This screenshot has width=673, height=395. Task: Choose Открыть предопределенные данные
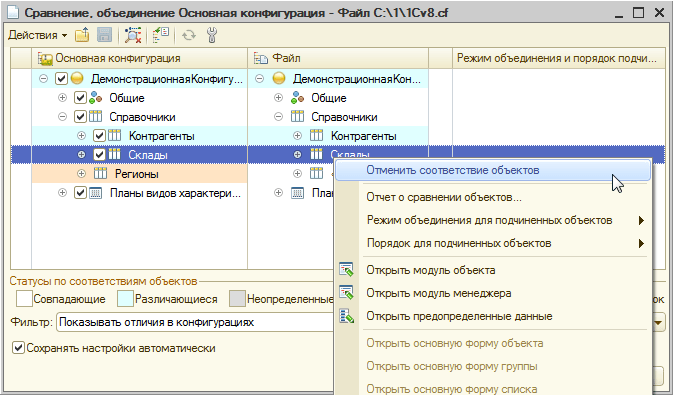pos(492,316)
